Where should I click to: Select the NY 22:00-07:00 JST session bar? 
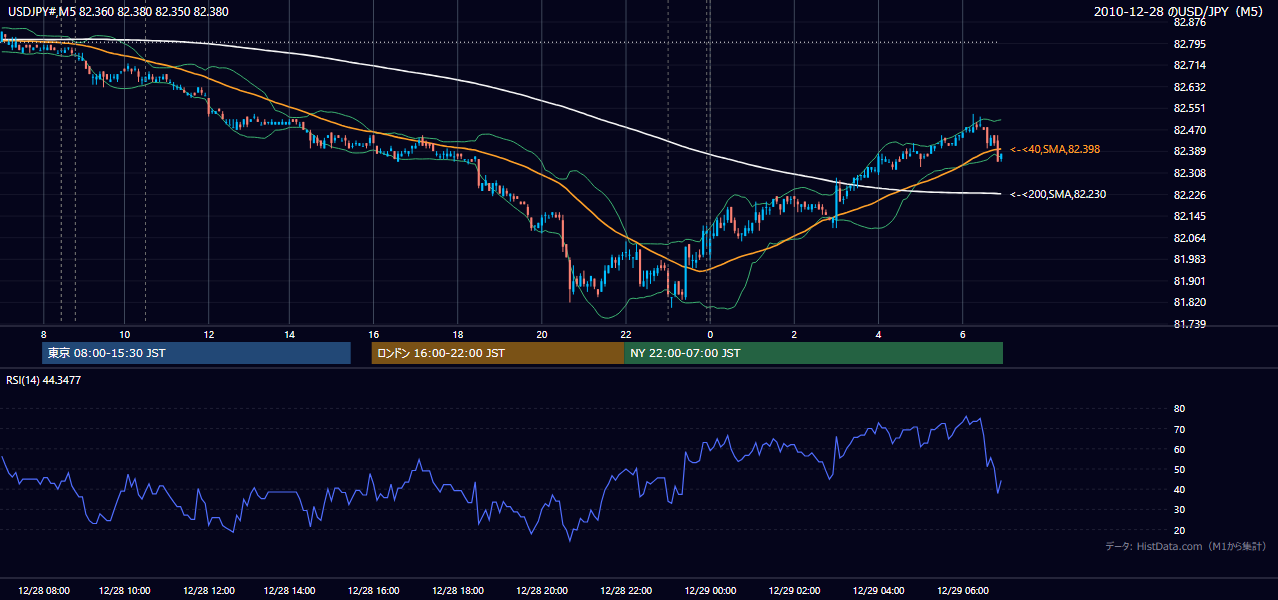click(x=813, y=353)
